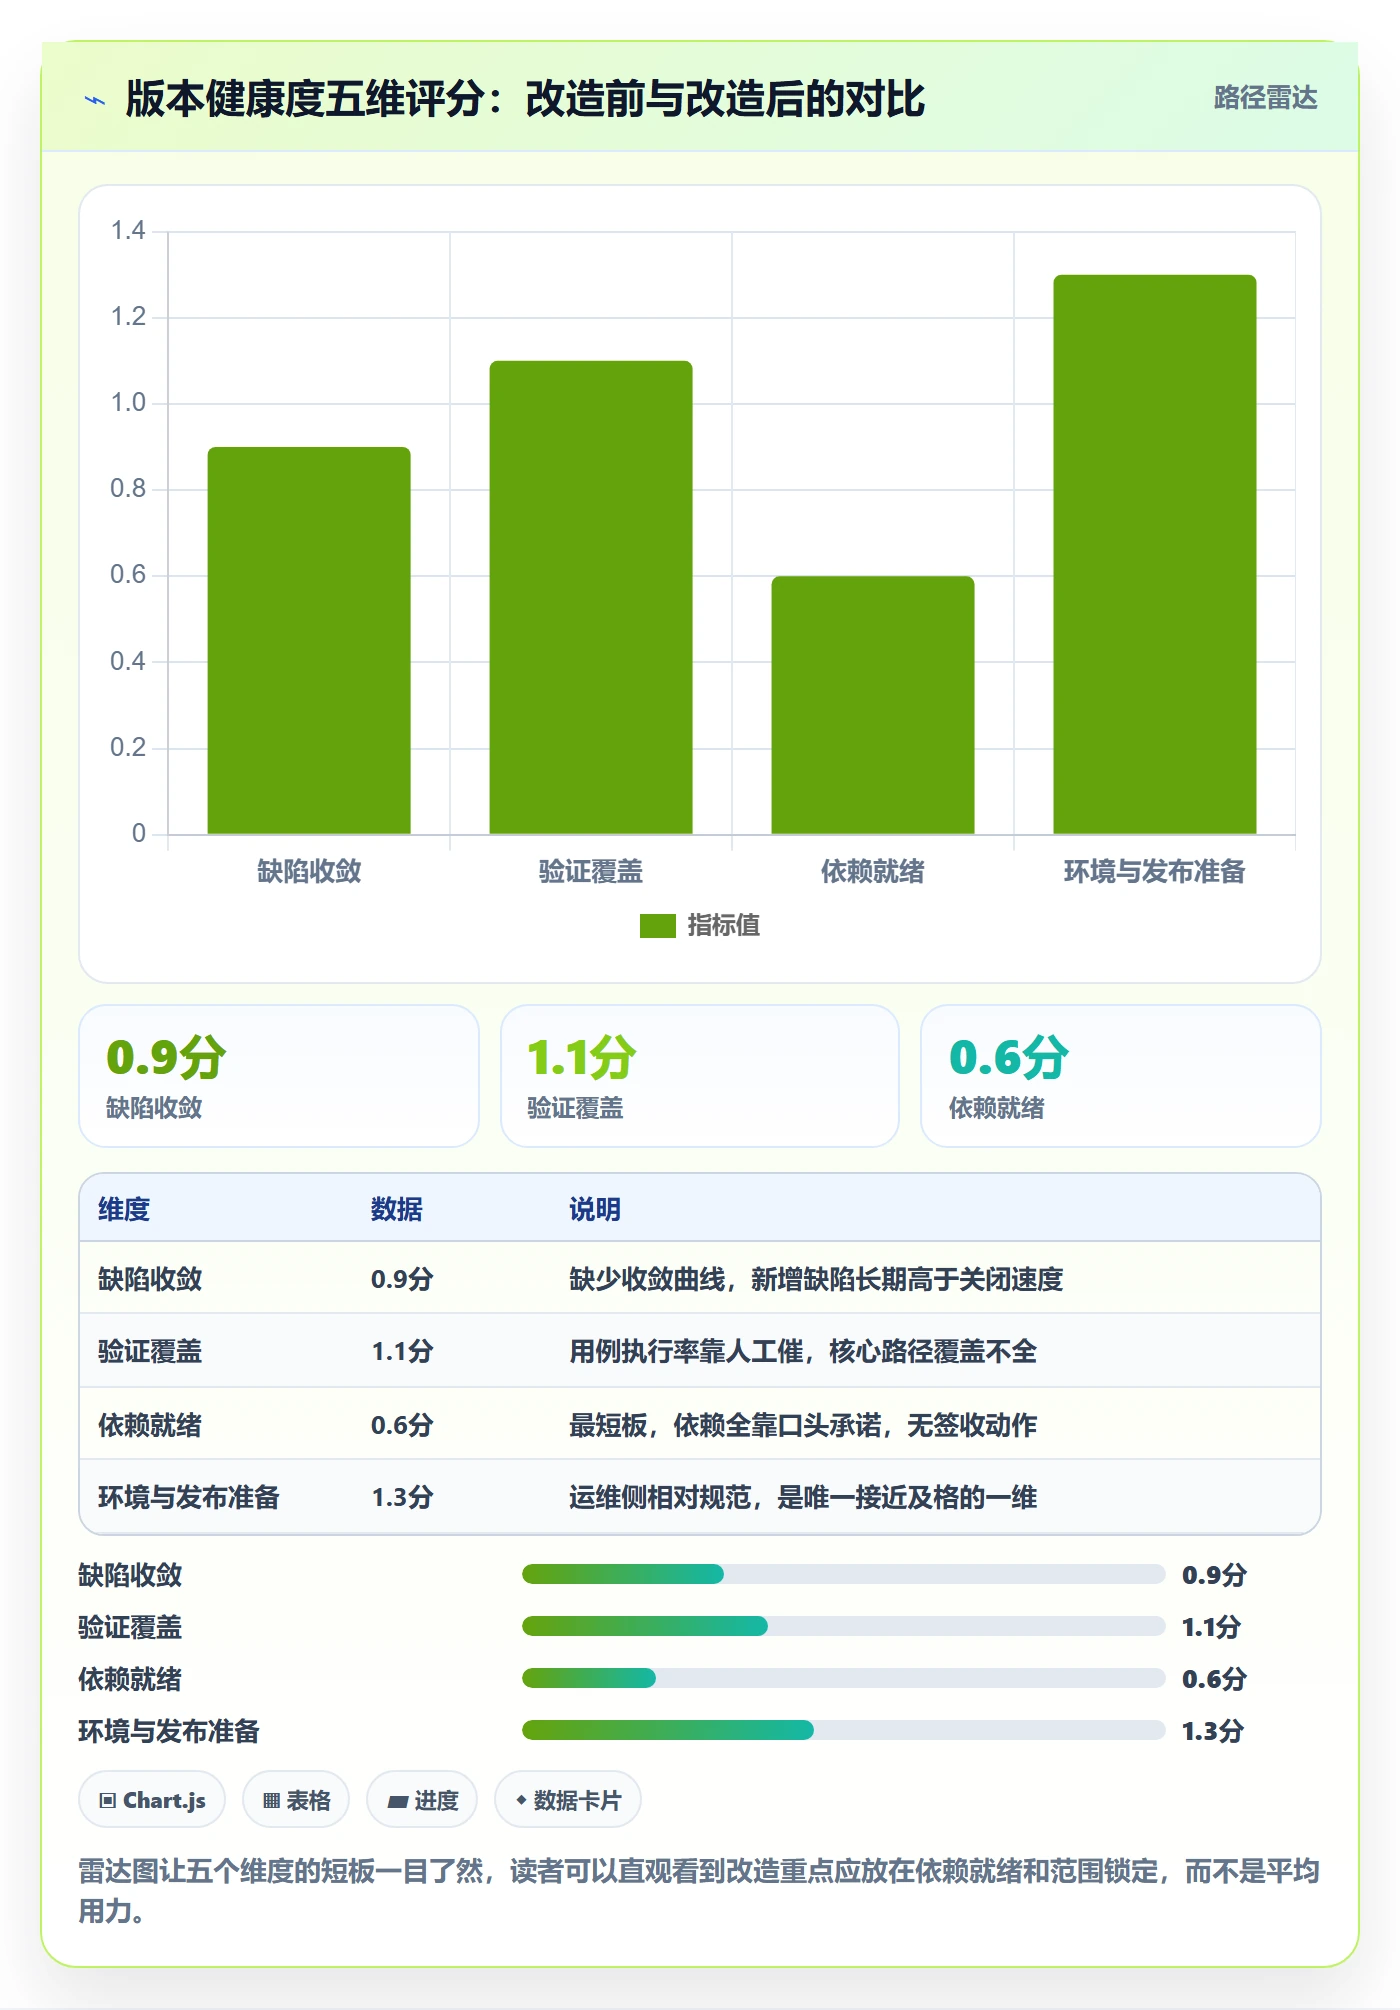The height and width of the screenshot is (2010, 1400).
Task: Click the 环境与发布准备 progress bar
Action: pos(843,1730)
